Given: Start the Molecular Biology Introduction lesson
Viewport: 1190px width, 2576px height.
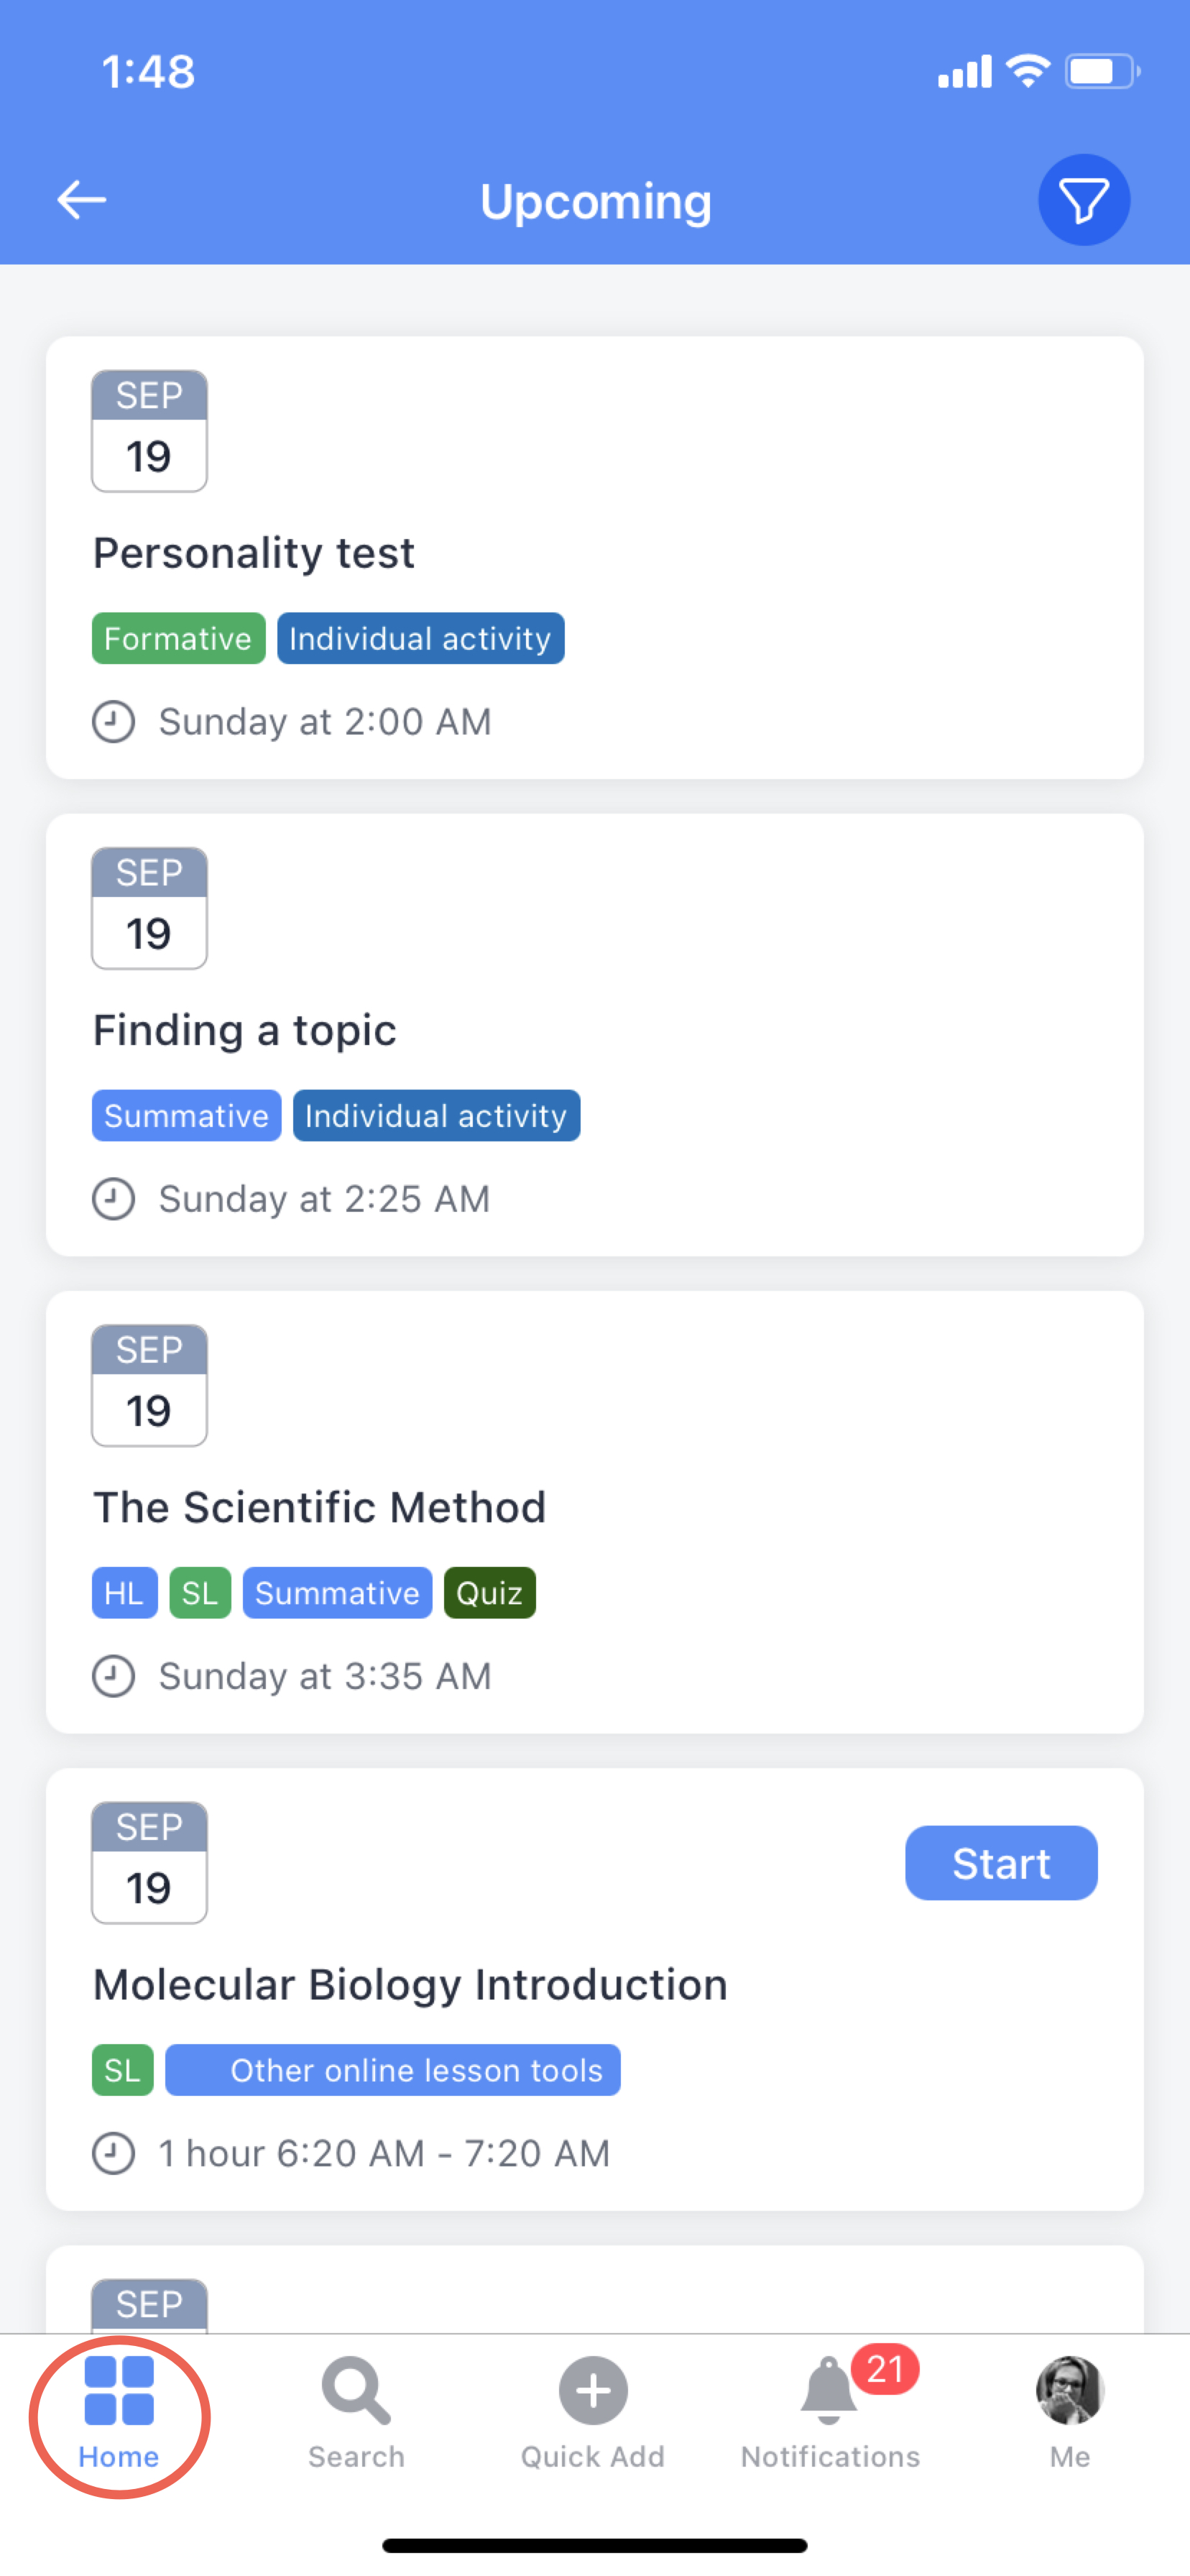Looking at the screenshot, I should (1001, 1863).
